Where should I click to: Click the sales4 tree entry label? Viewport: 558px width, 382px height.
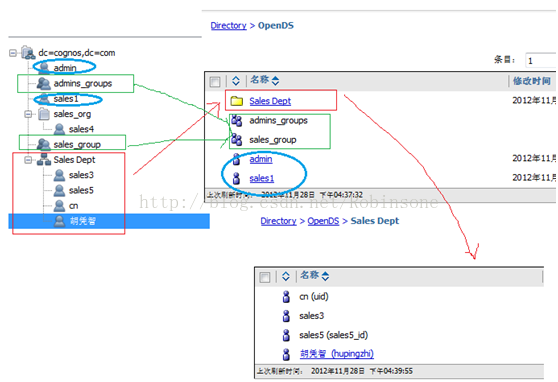click(81, 129)
